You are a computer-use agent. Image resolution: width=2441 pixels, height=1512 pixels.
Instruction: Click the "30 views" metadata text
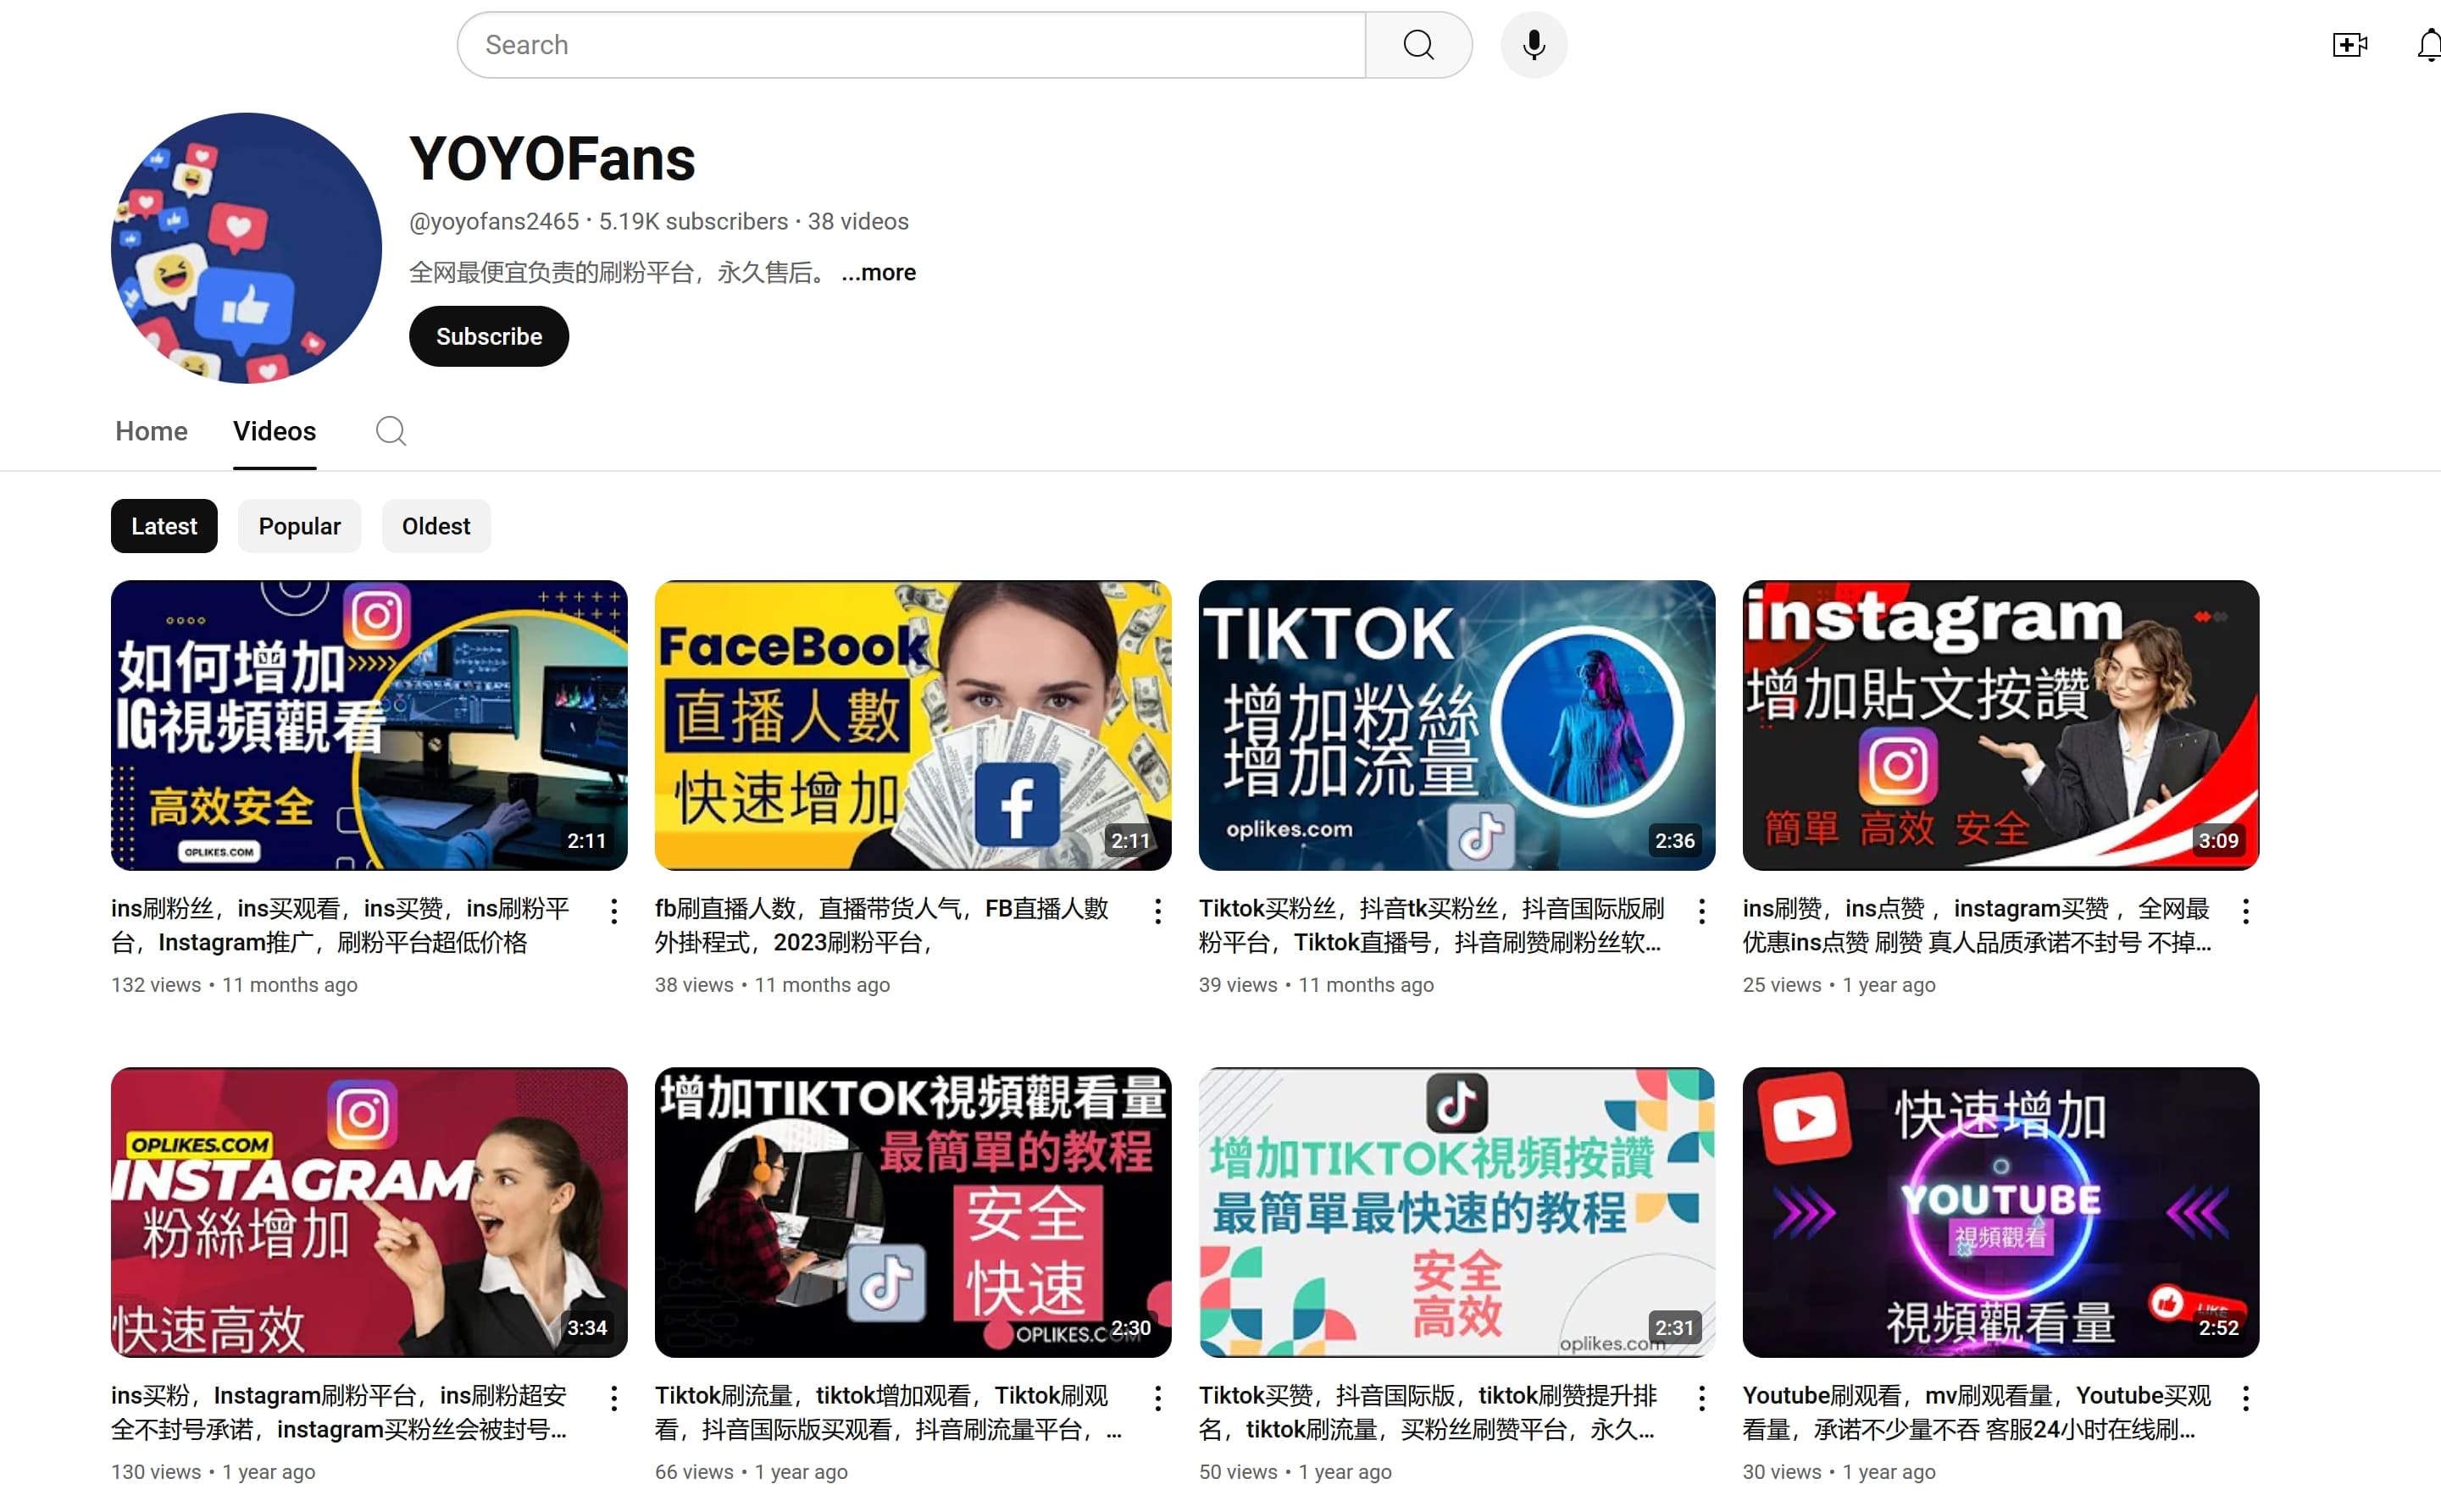click(x=1782, y=1472)
